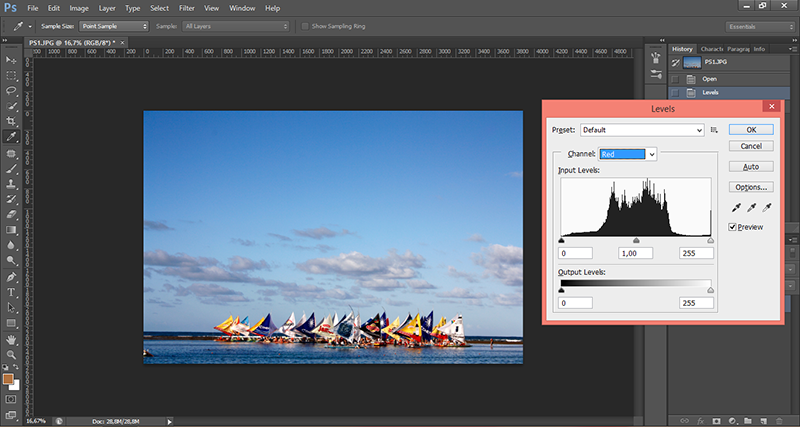Image resolution: width=800 pixels, height=427 pixels.
Task: Select the Zoom tool in toolbar
Action: [11, 353]
